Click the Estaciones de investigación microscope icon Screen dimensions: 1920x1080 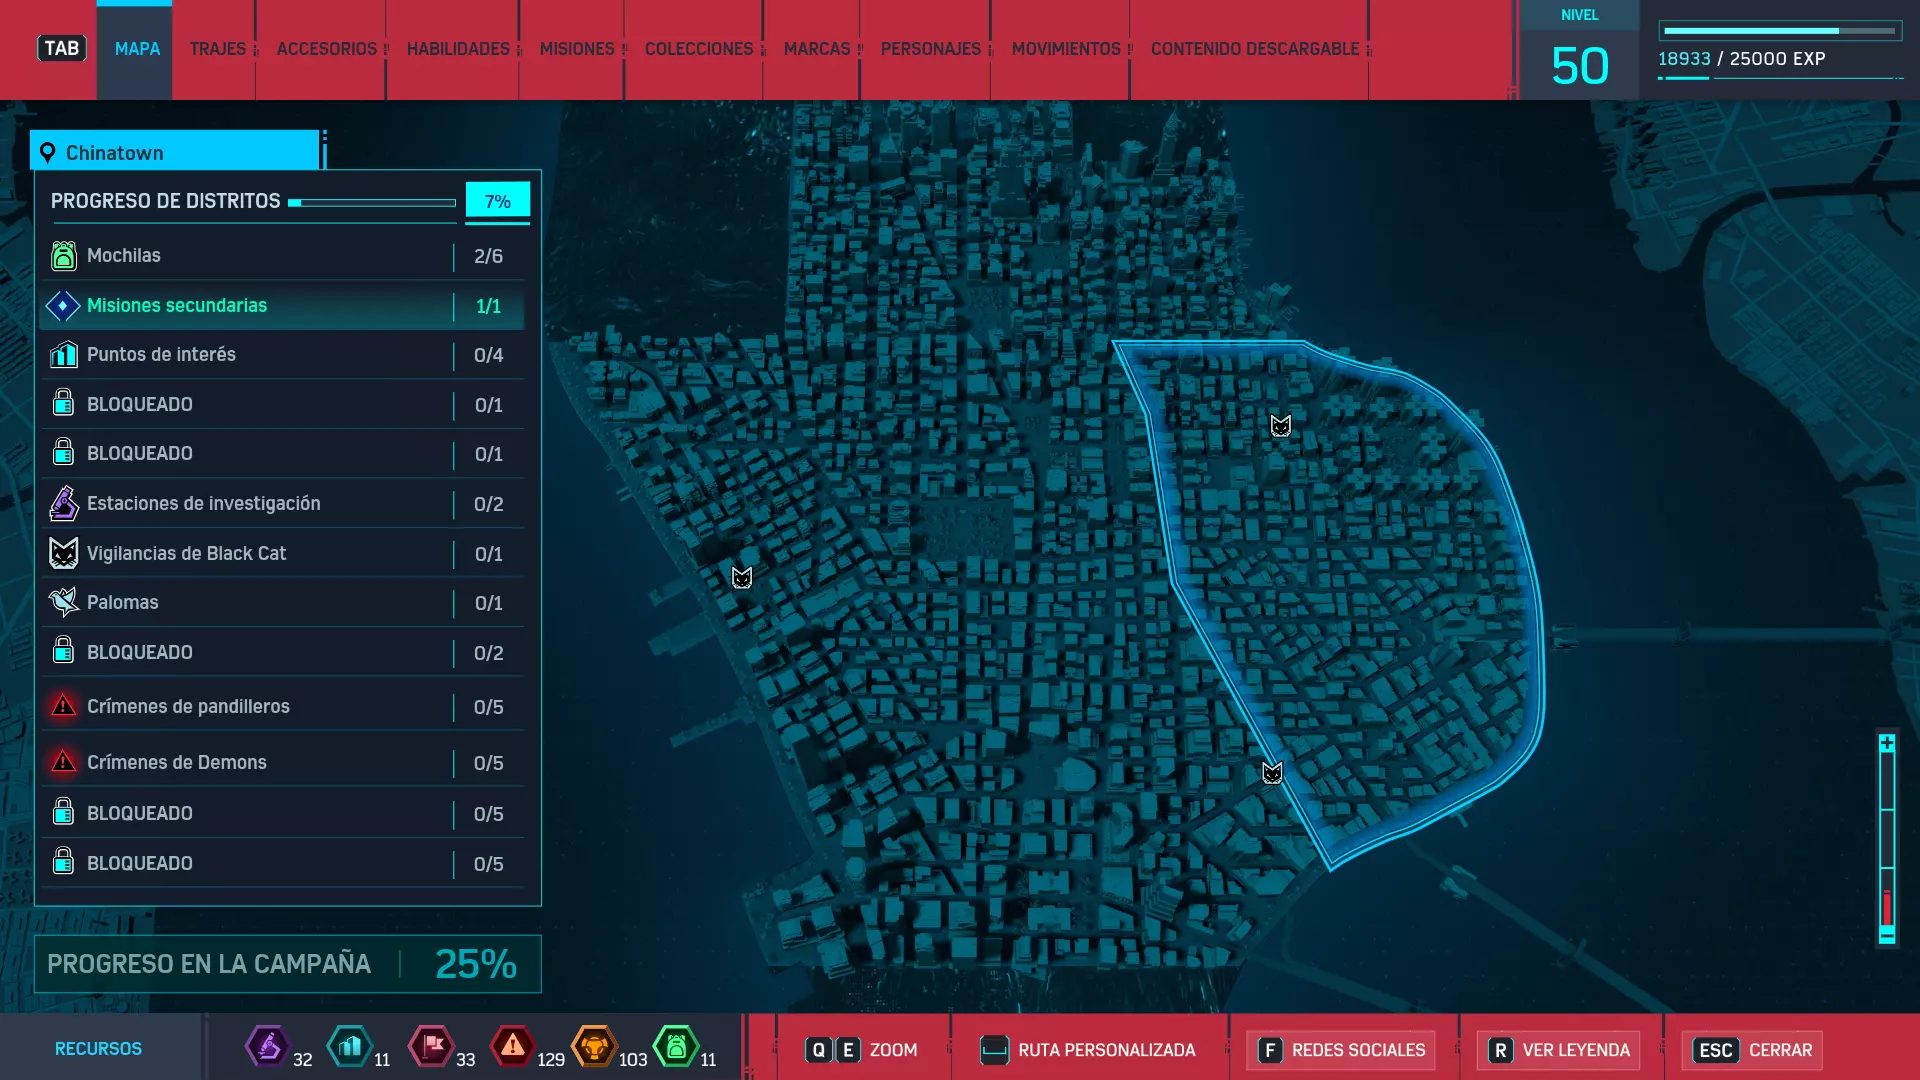(63, 503)
